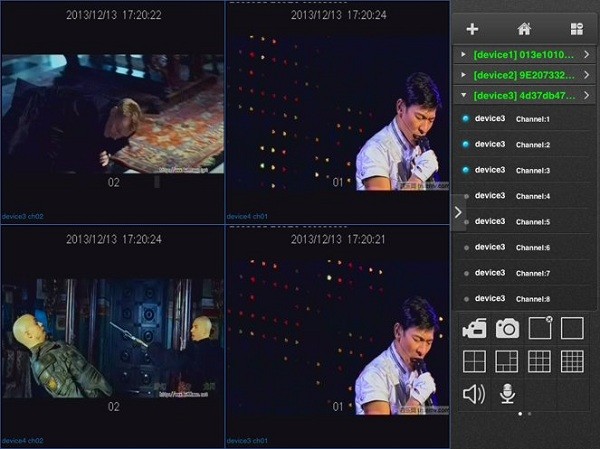Select the one-large-plus-small windows layout
Viewport: 600px width, 449px height.
(507, 361)
